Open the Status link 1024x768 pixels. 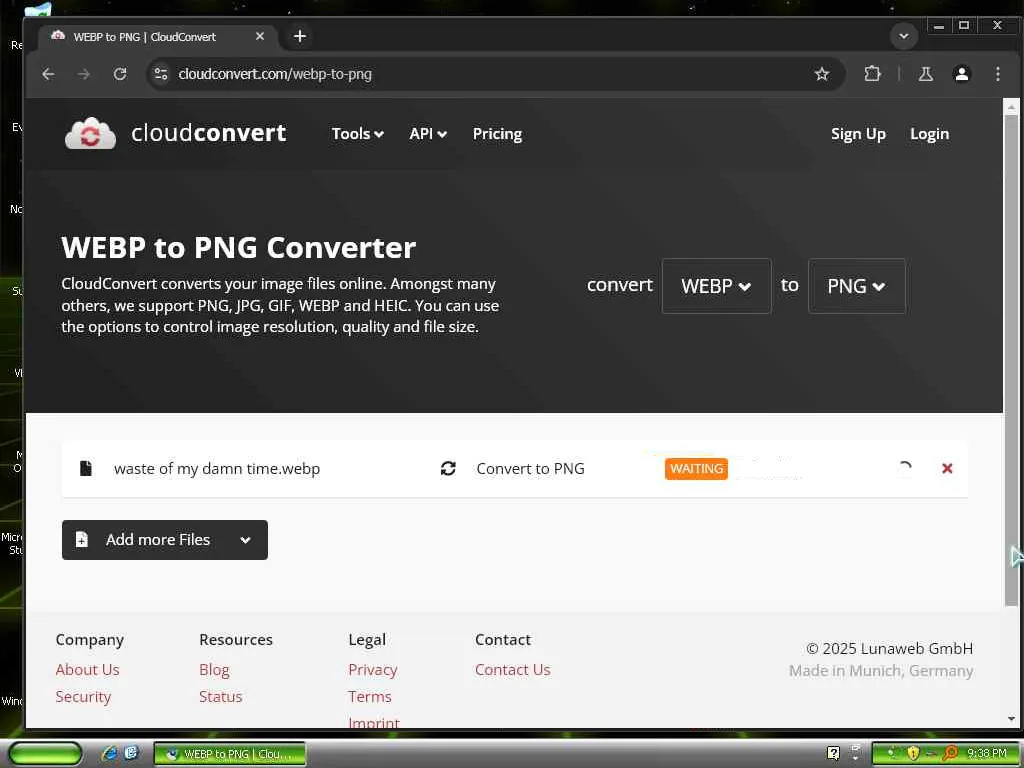221,697
